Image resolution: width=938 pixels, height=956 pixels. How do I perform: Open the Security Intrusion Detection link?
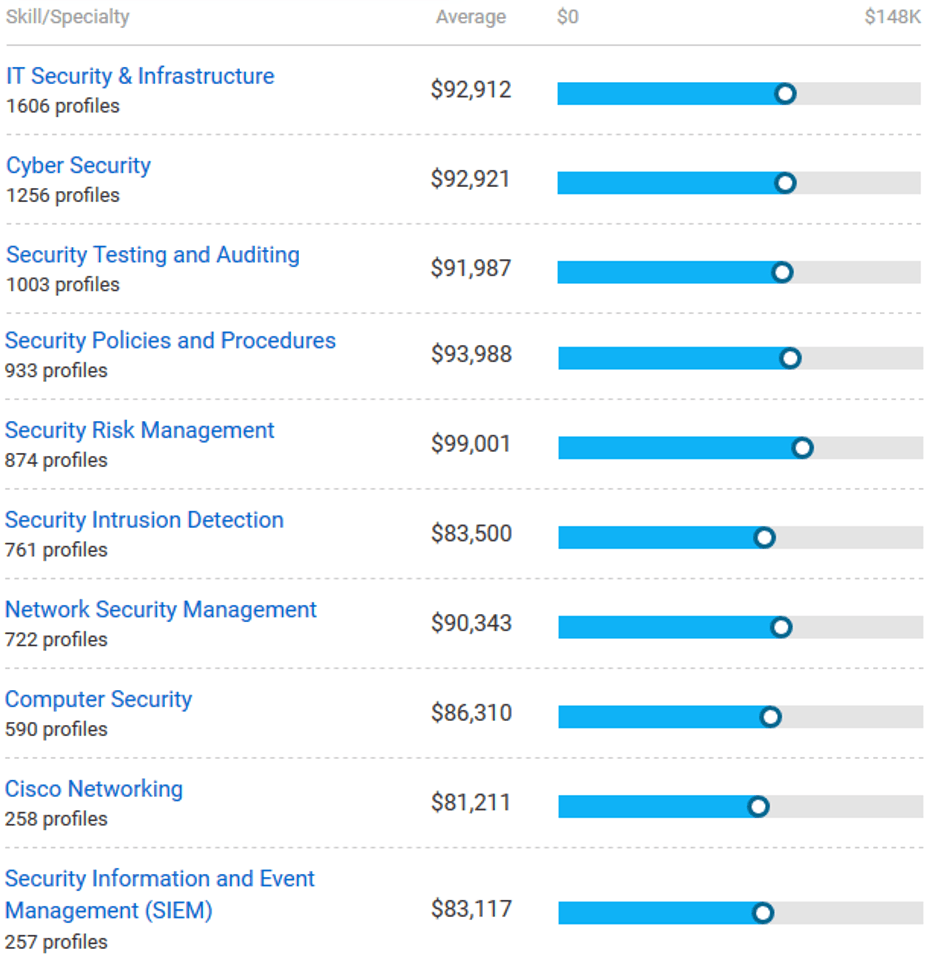(145, 520)
